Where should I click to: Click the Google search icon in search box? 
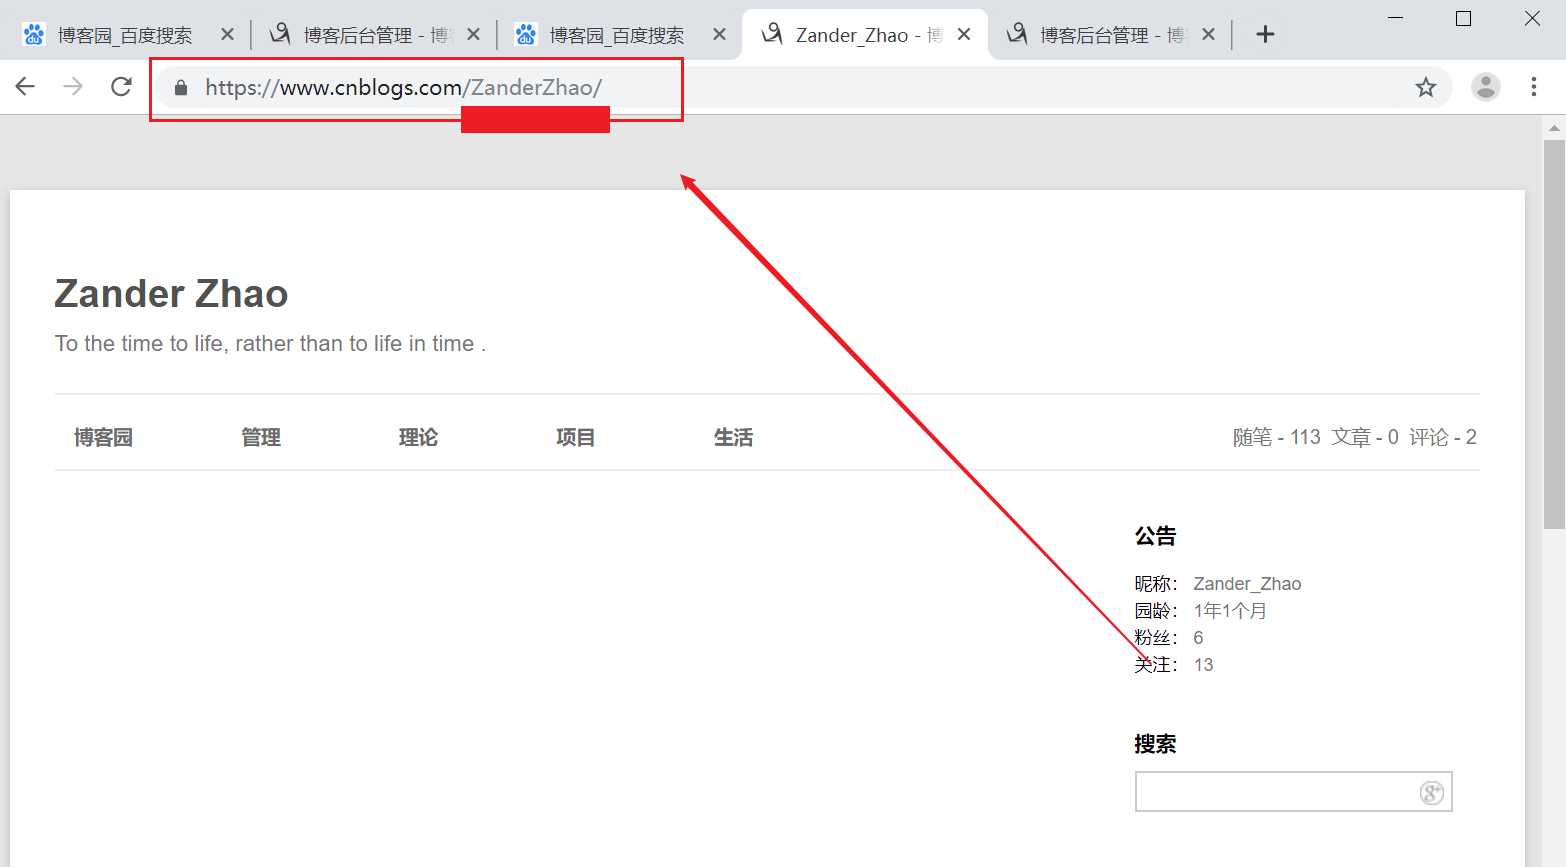pos(1432,792)
